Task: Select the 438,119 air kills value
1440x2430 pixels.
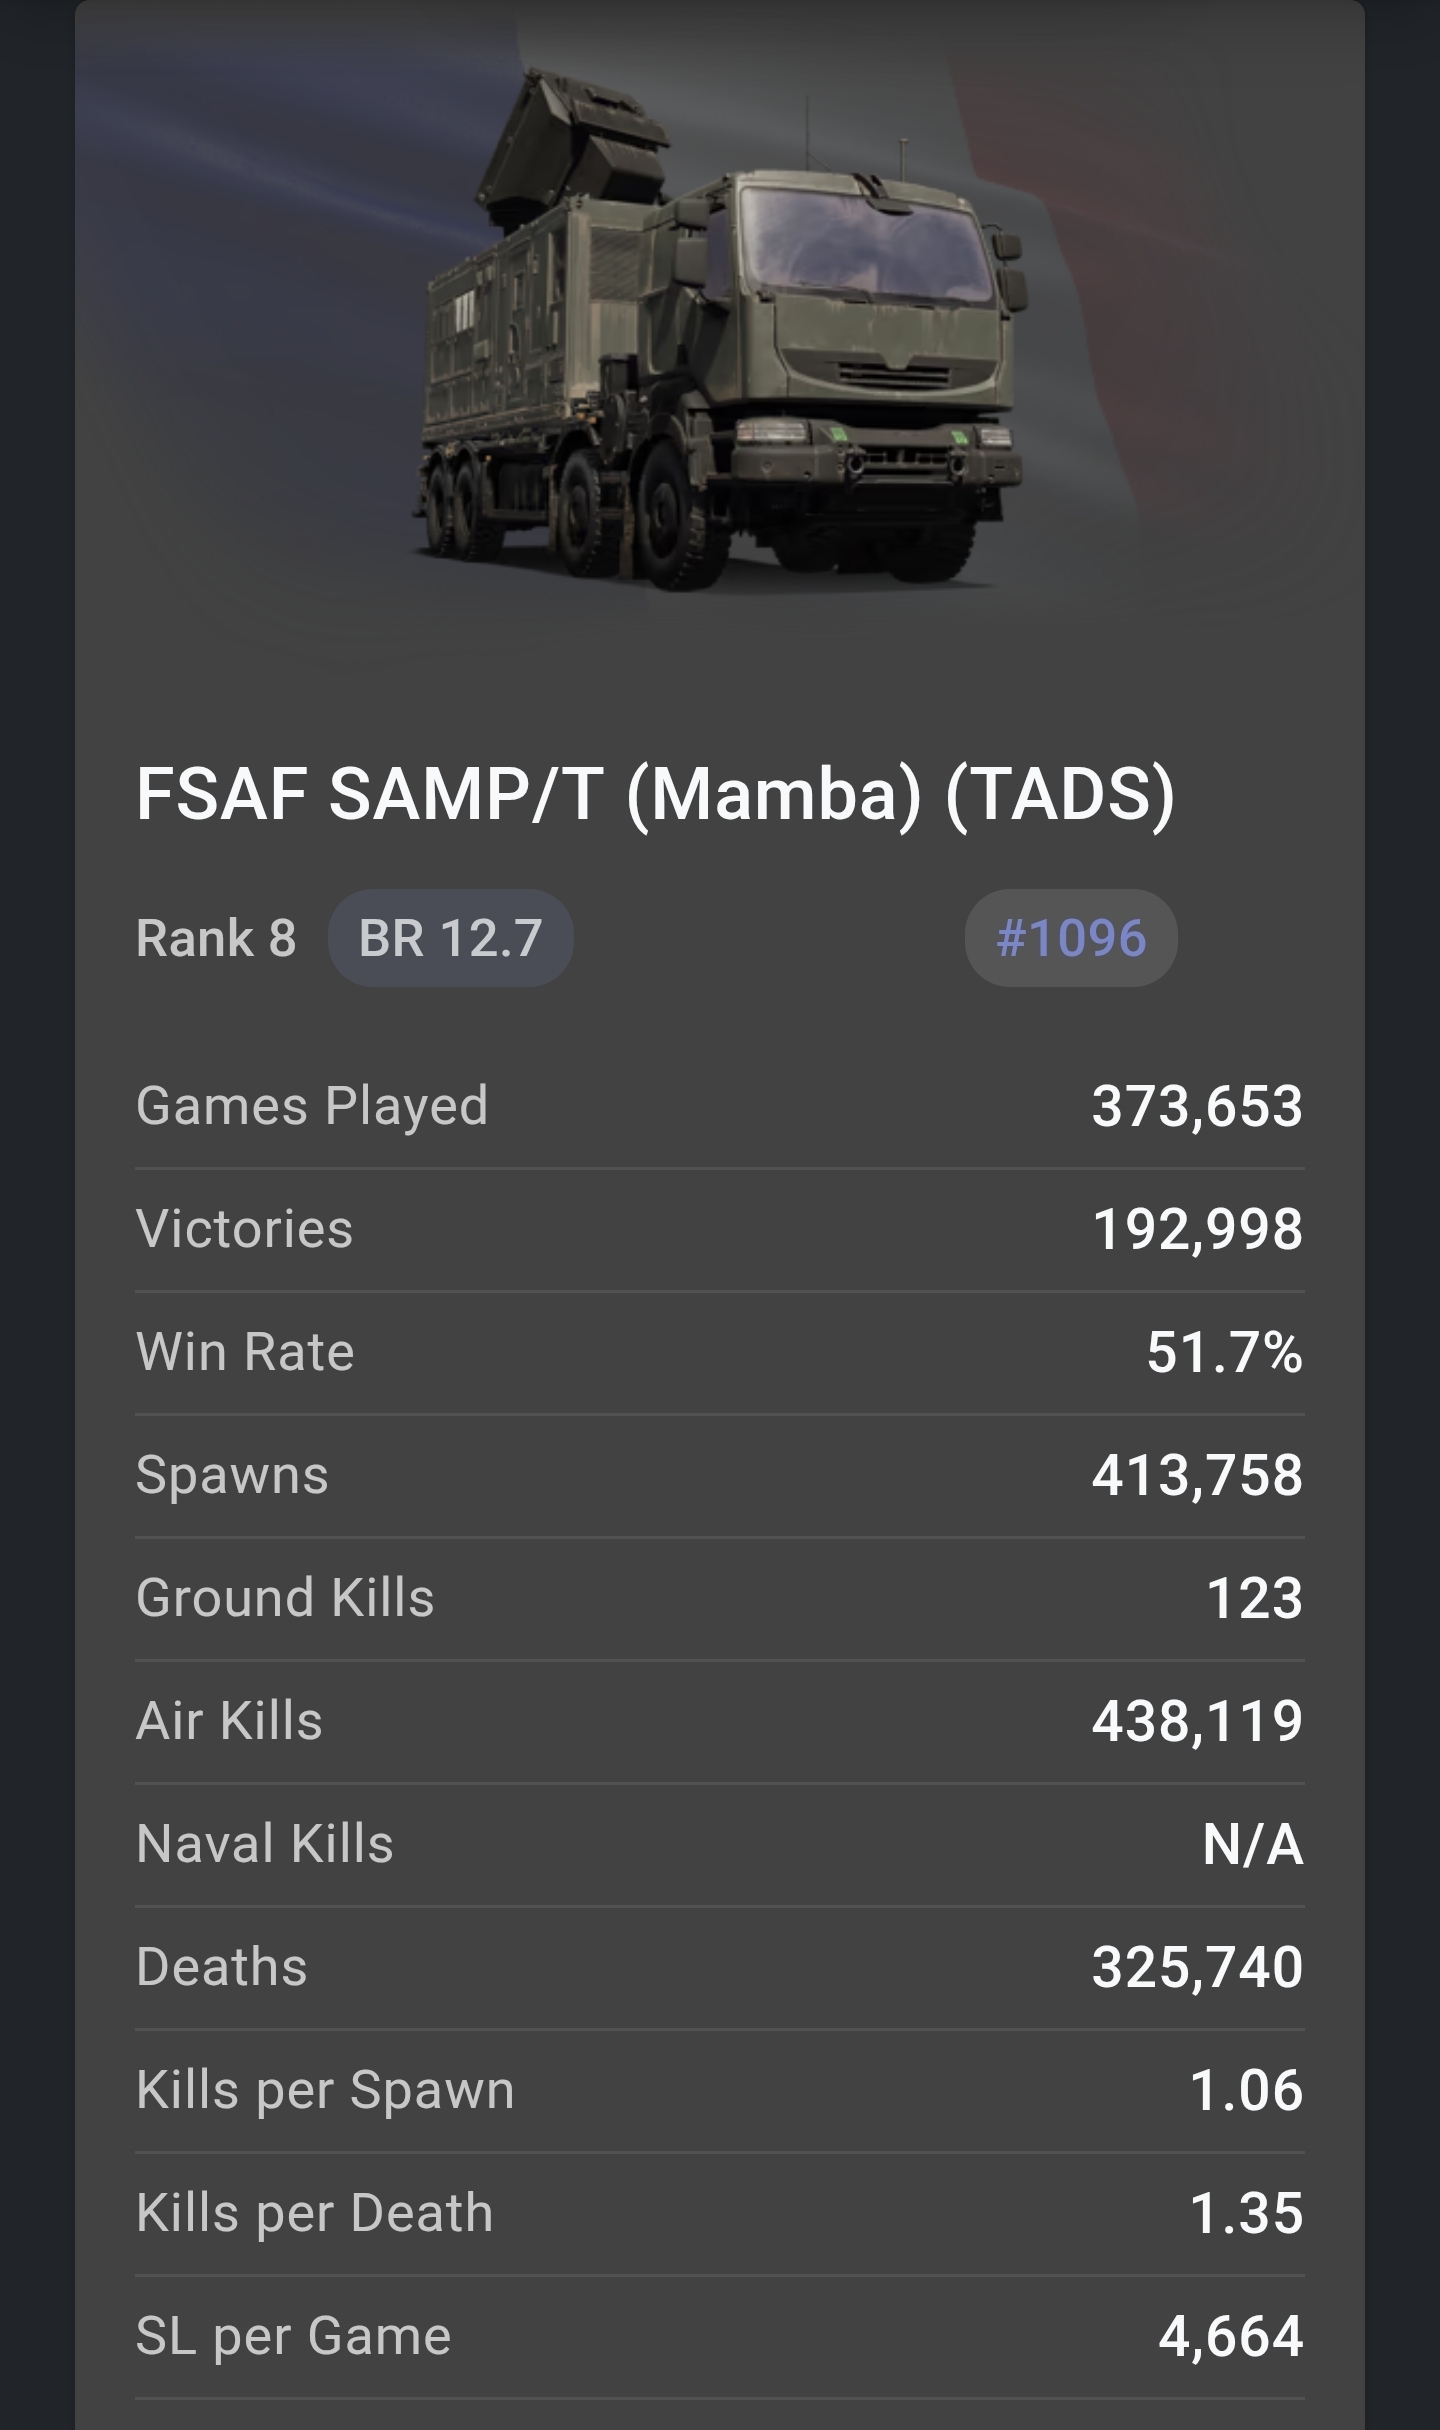Action: tap(1197, 1721)
